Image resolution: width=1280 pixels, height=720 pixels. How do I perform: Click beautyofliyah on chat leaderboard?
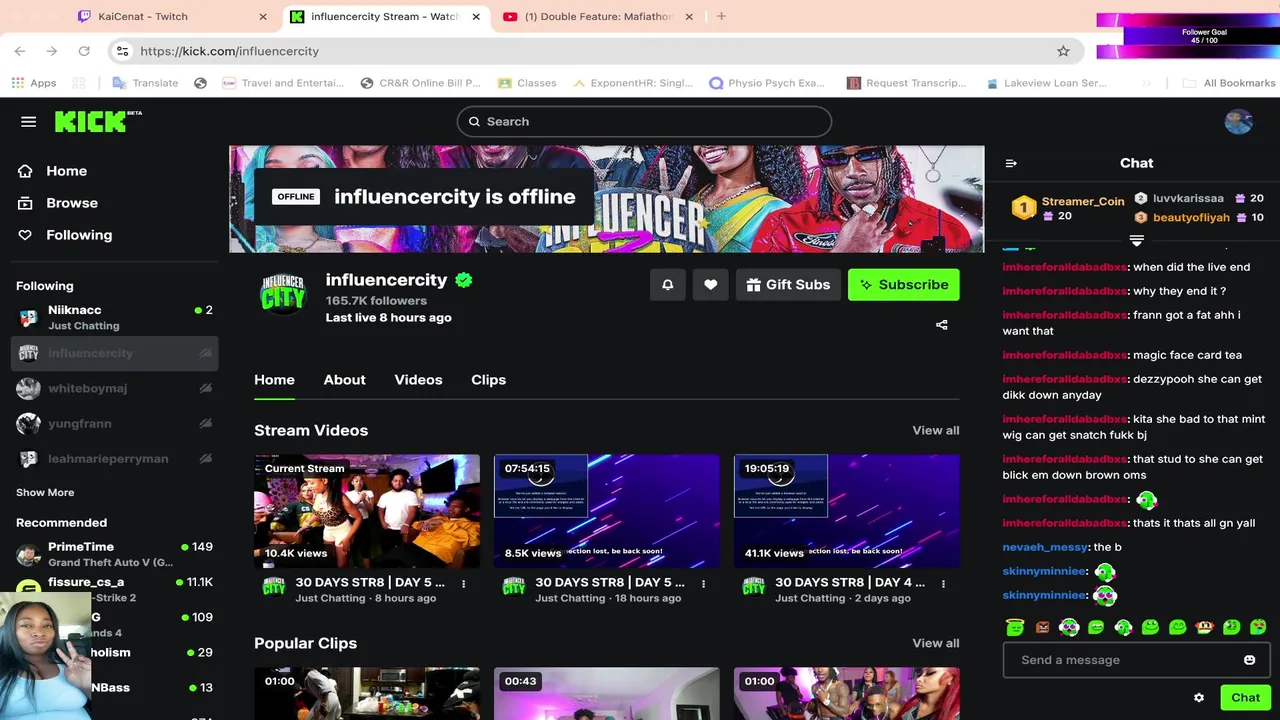click(1191, 217)
